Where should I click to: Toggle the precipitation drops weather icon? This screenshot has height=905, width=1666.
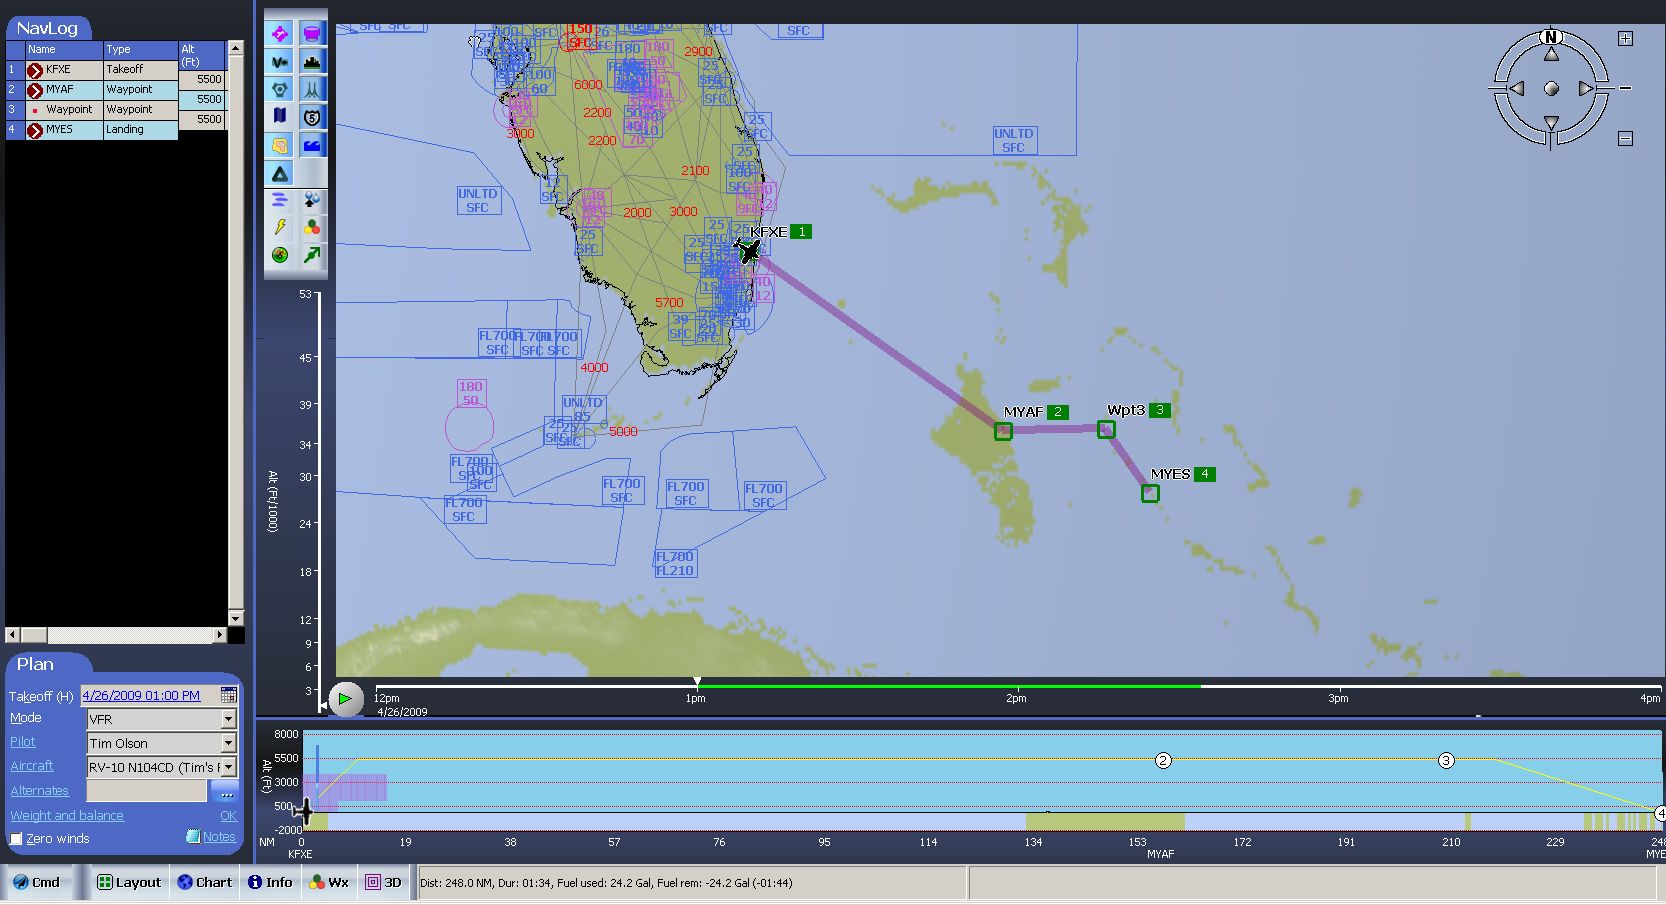pos(312,200)
